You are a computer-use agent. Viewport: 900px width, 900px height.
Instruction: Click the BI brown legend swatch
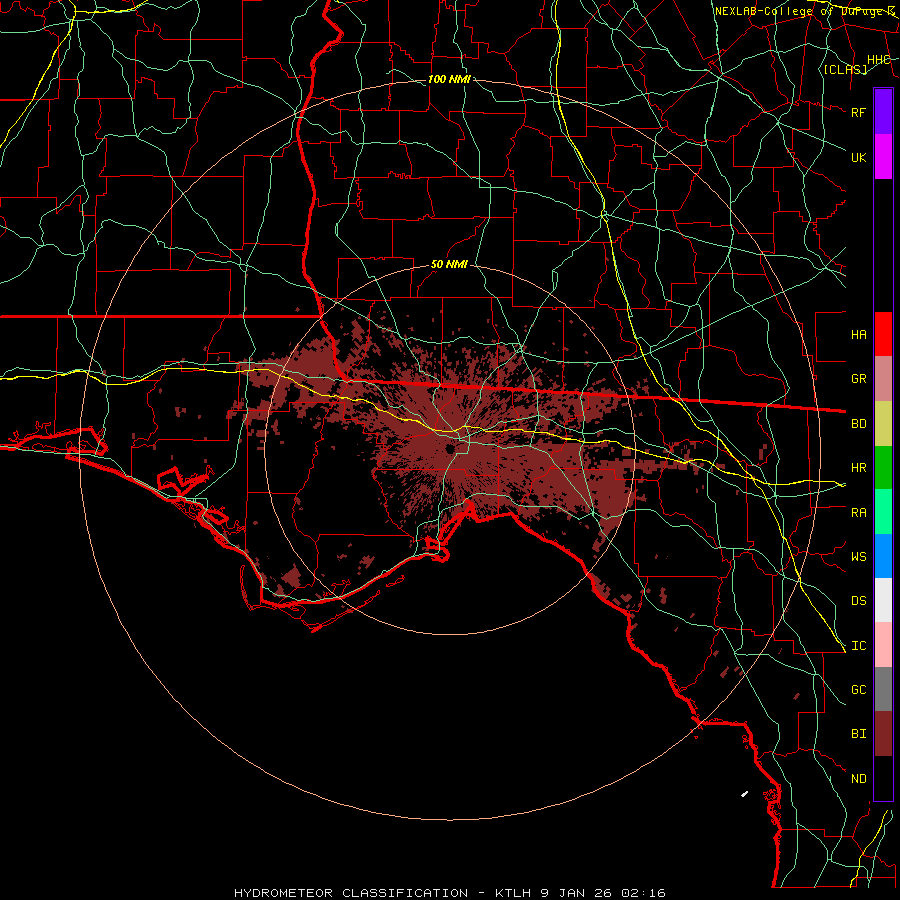point(883,734)
